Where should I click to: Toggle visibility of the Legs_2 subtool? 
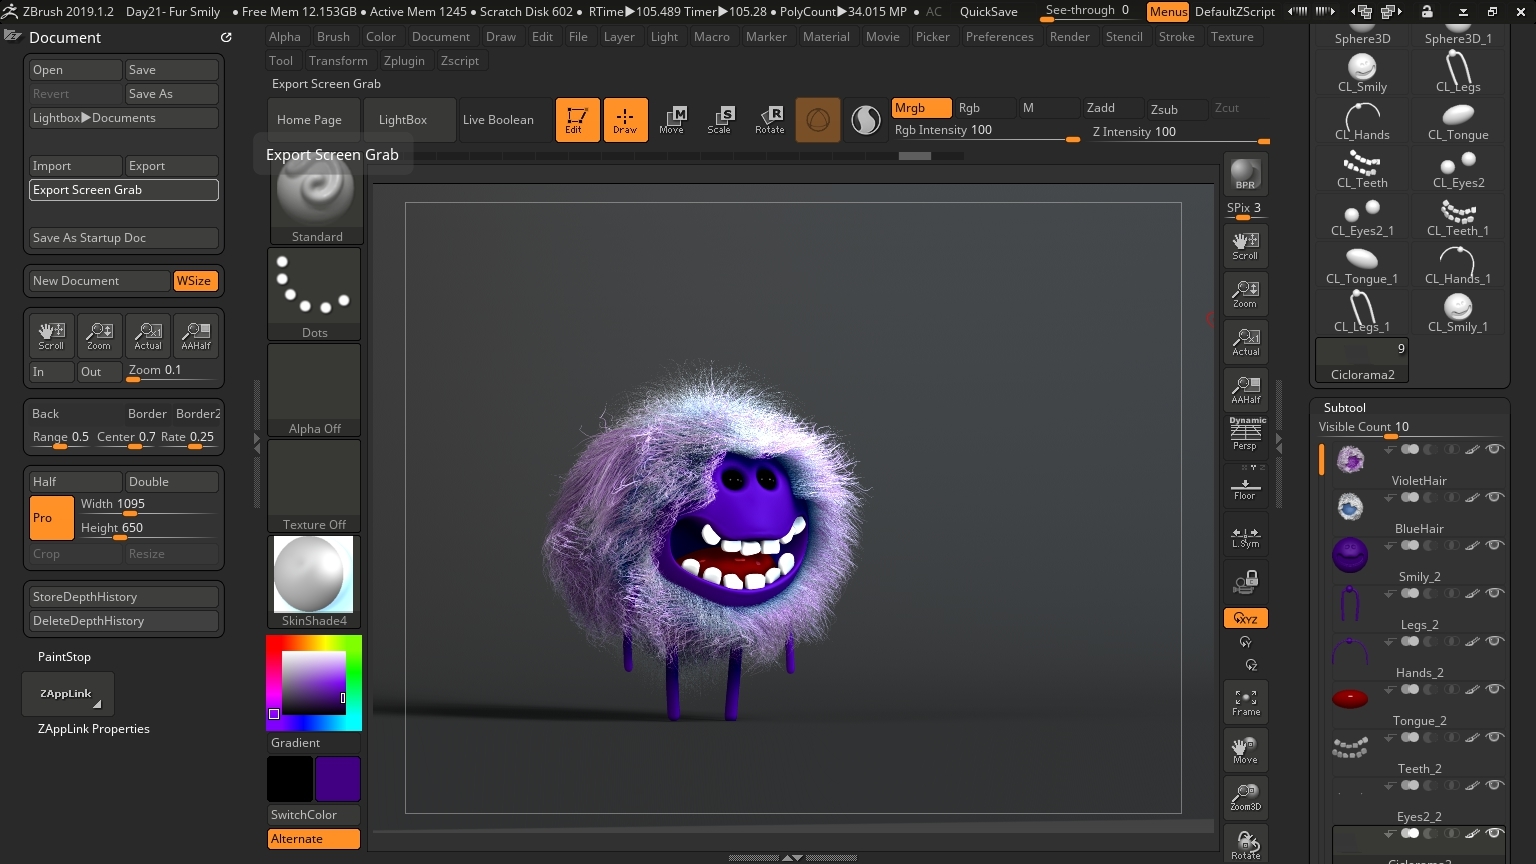(1494, 593)
